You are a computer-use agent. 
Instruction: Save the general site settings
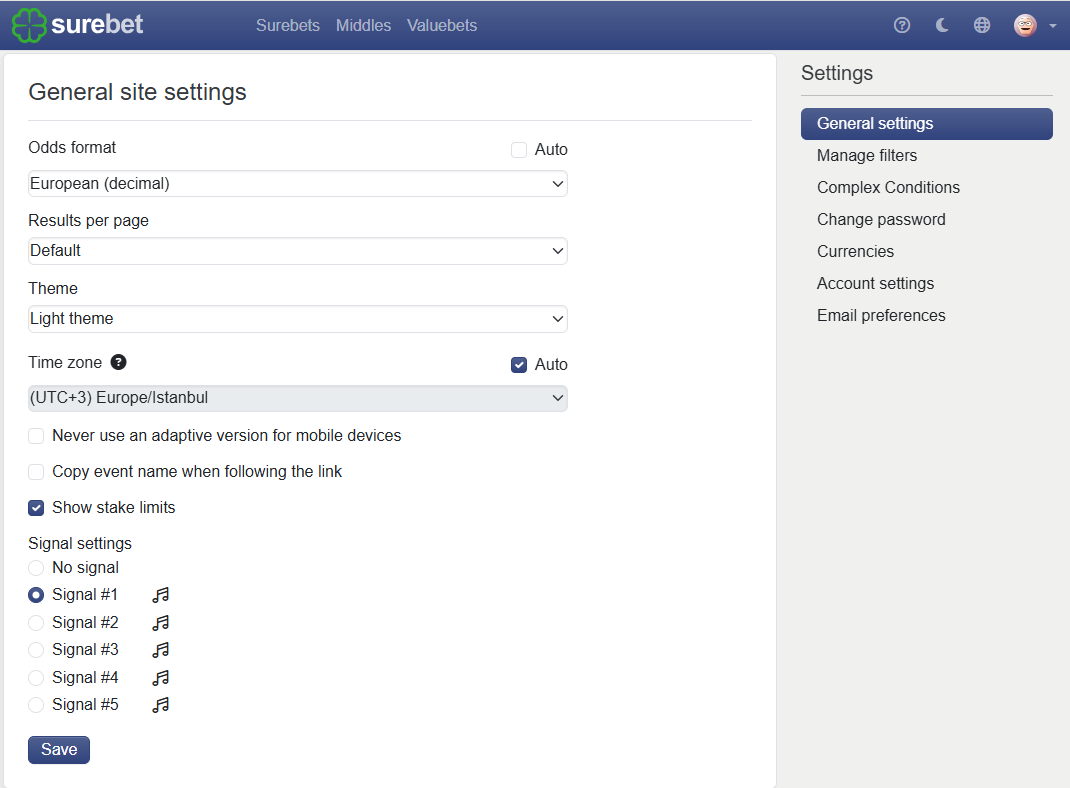[59, 750]
